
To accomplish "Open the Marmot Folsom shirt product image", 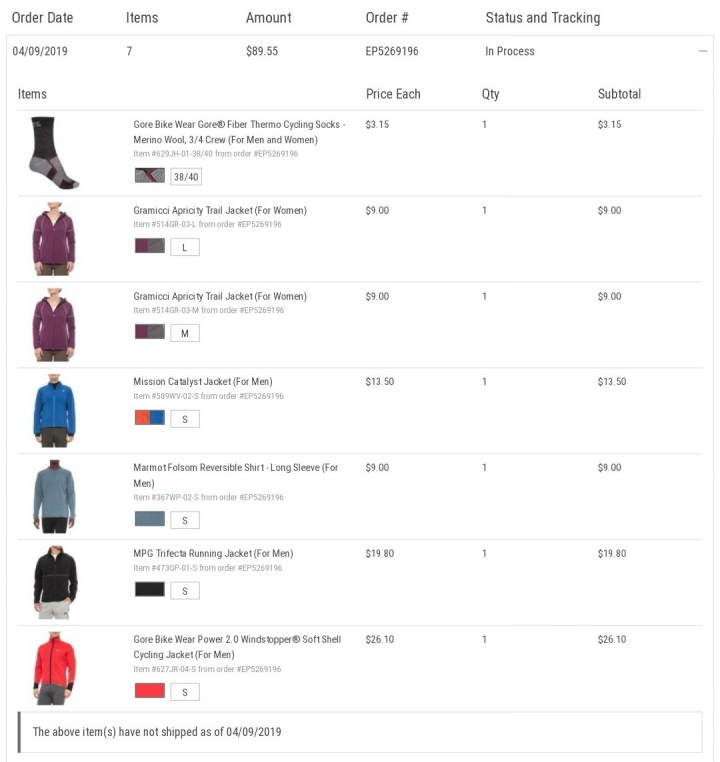I will 54,496.
